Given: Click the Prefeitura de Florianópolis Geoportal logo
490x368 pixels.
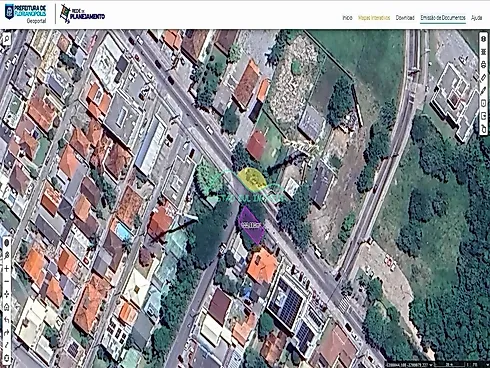Looking at the screenshot, I should coord(26,14).
